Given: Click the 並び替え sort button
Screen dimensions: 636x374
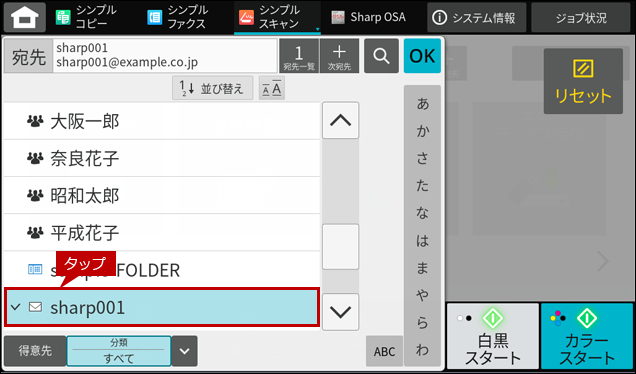Looking at the screenshot, I should [x=213, y=88].
